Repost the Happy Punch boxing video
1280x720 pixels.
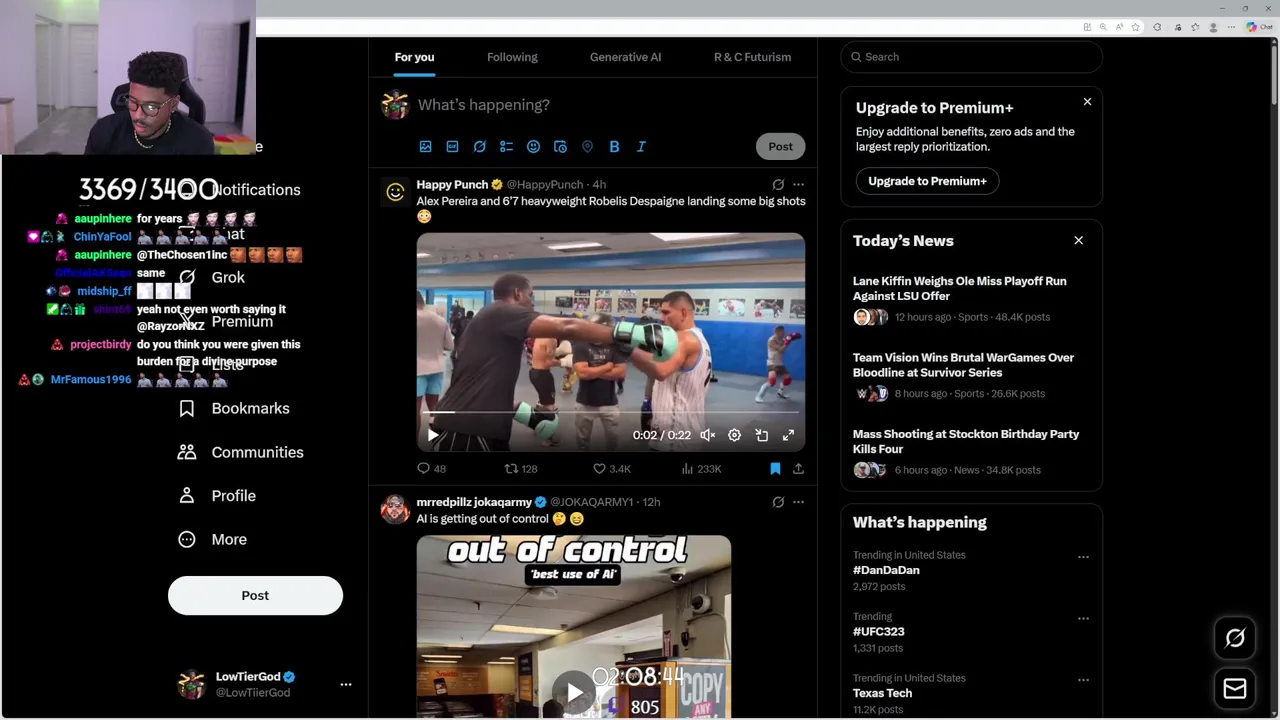(521, 468)
